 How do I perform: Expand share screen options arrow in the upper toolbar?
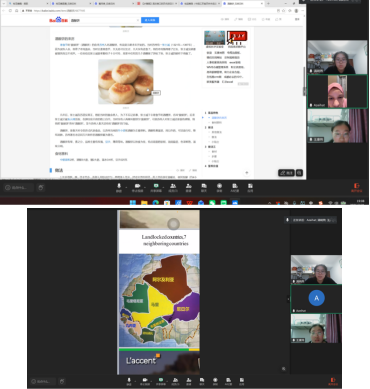(x=164, y=187)
